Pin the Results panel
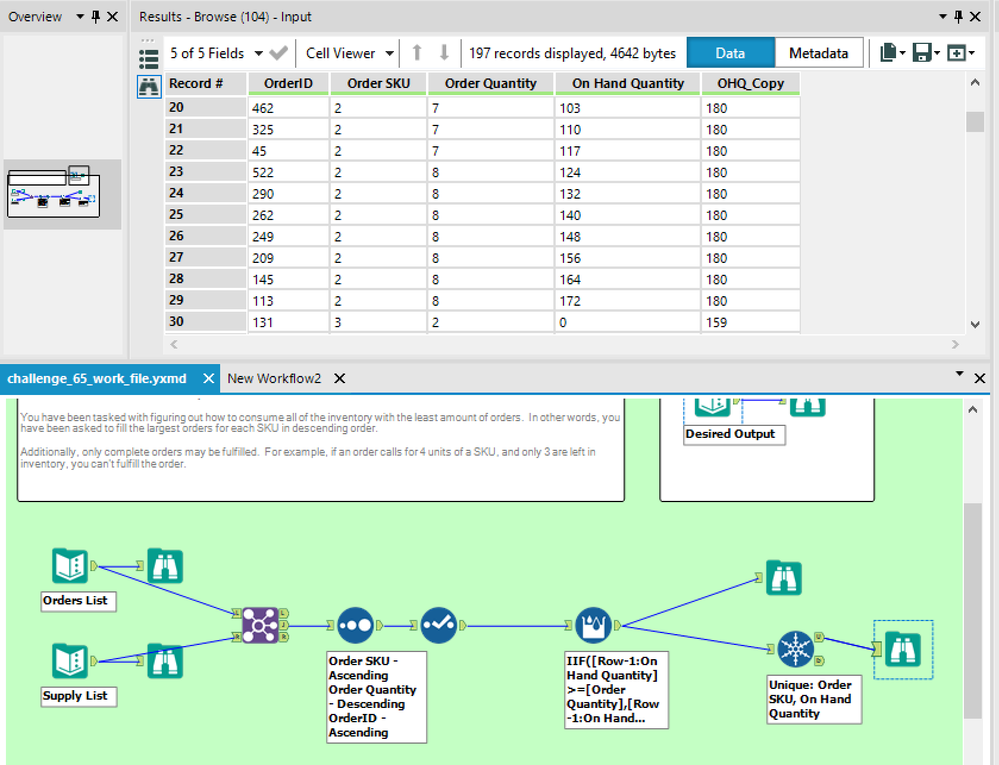999x765 pixels. click(958, 17)
